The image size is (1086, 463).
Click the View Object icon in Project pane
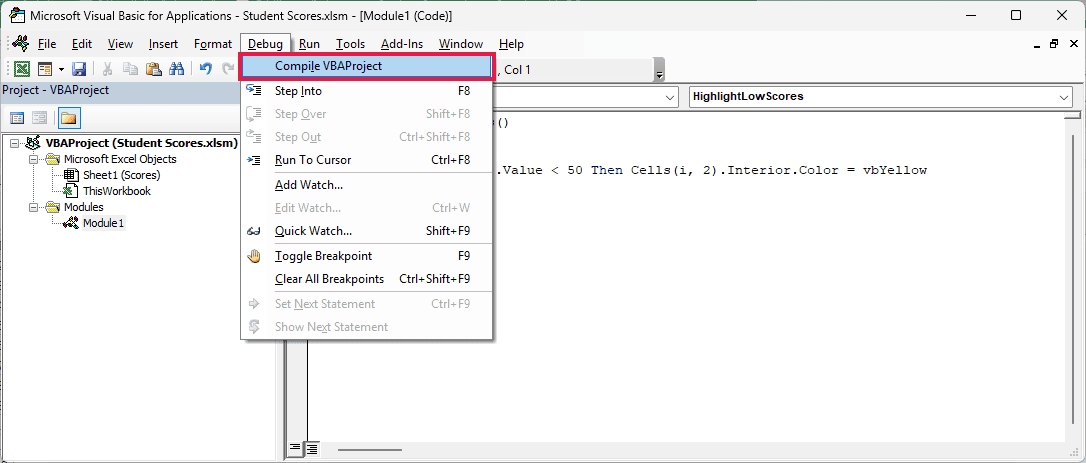point(40,118)
